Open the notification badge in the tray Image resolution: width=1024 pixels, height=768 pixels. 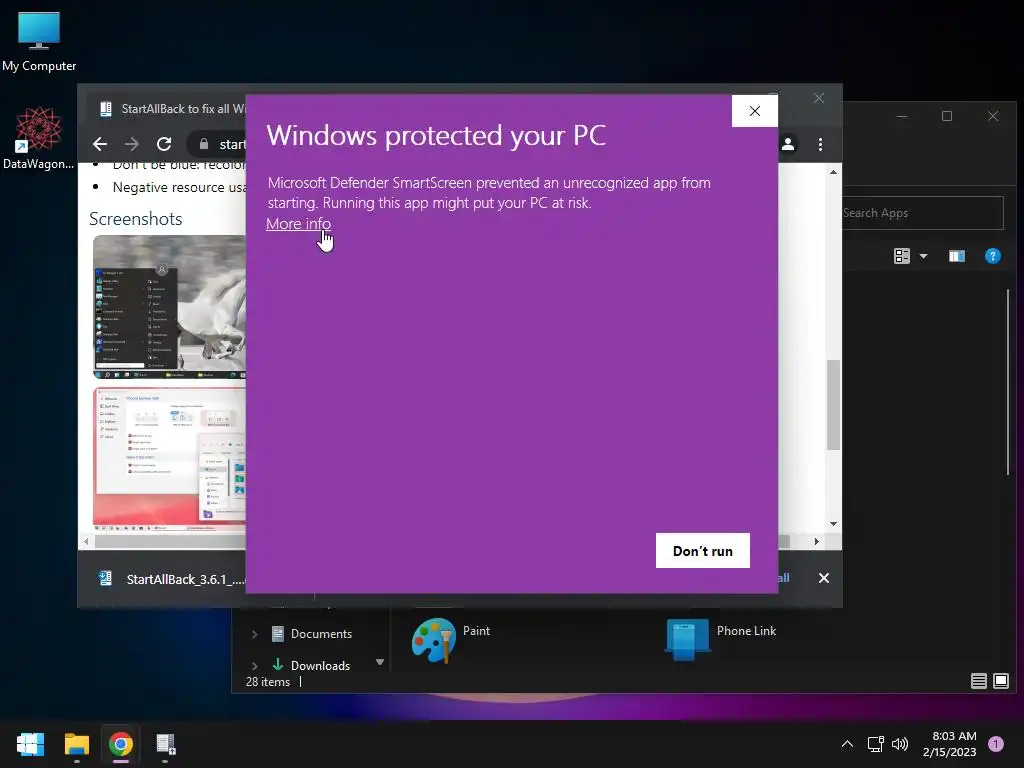996,743
